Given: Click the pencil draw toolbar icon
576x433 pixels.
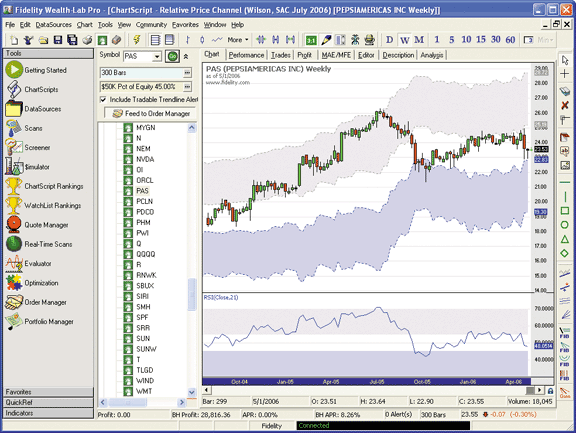Looking at the screenshot, I should coord(326,40).
